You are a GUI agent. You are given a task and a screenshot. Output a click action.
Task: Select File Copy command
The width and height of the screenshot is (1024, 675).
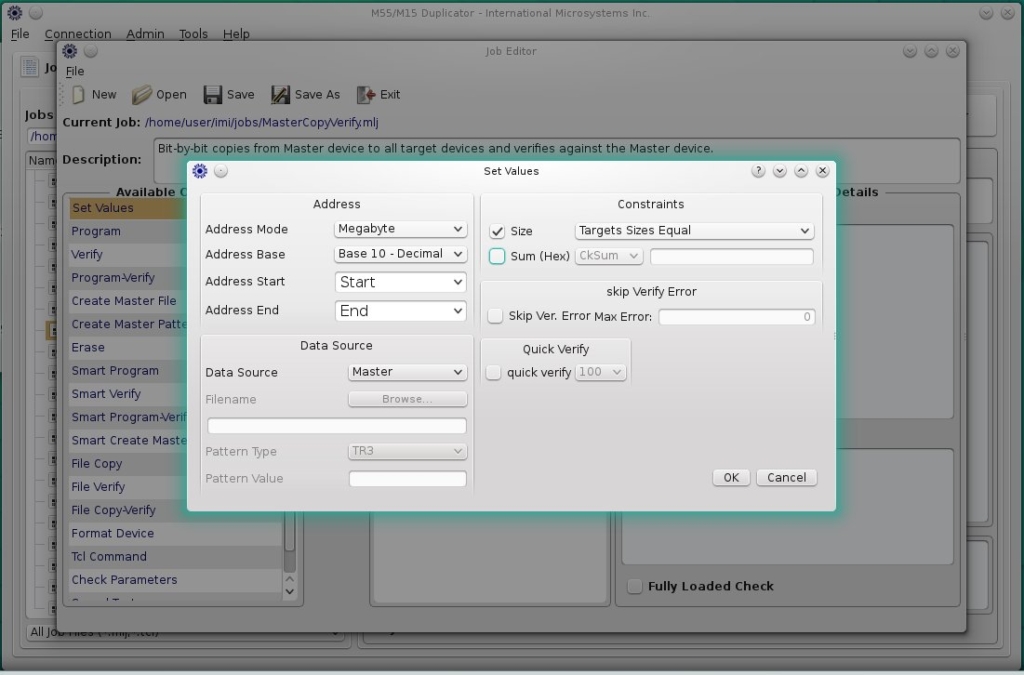[129, 463]
